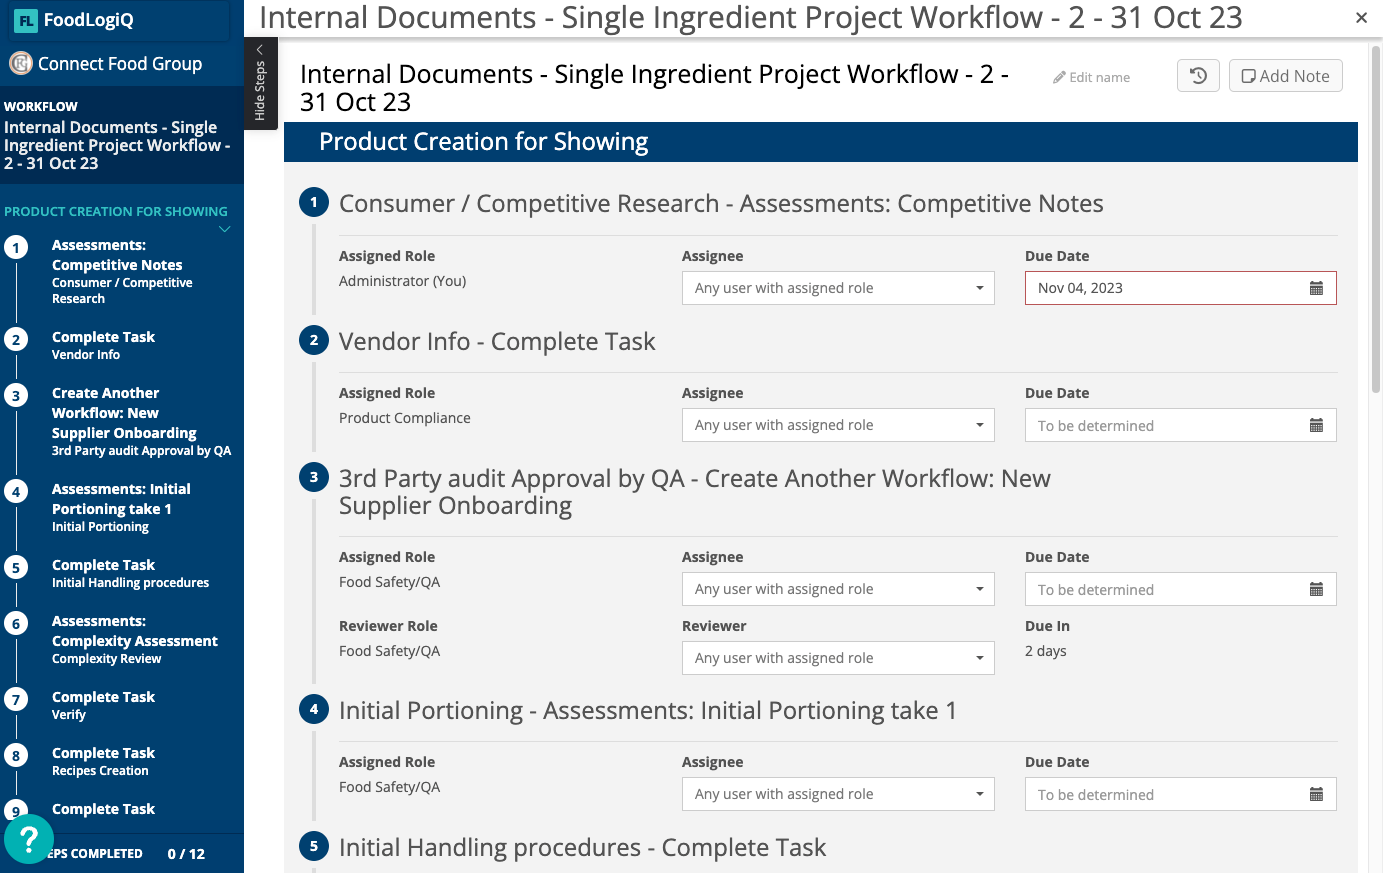Click the 3rd Party audit Due Date field
The width and height of the screenshot is (1383, 873).
click(x=1165, y=589)
